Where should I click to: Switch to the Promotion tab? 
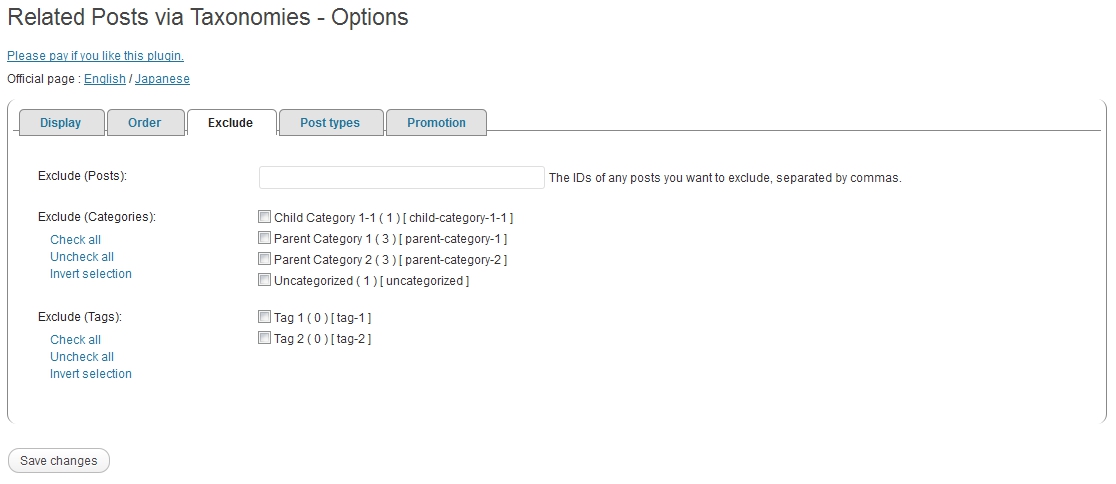[436, 123]
